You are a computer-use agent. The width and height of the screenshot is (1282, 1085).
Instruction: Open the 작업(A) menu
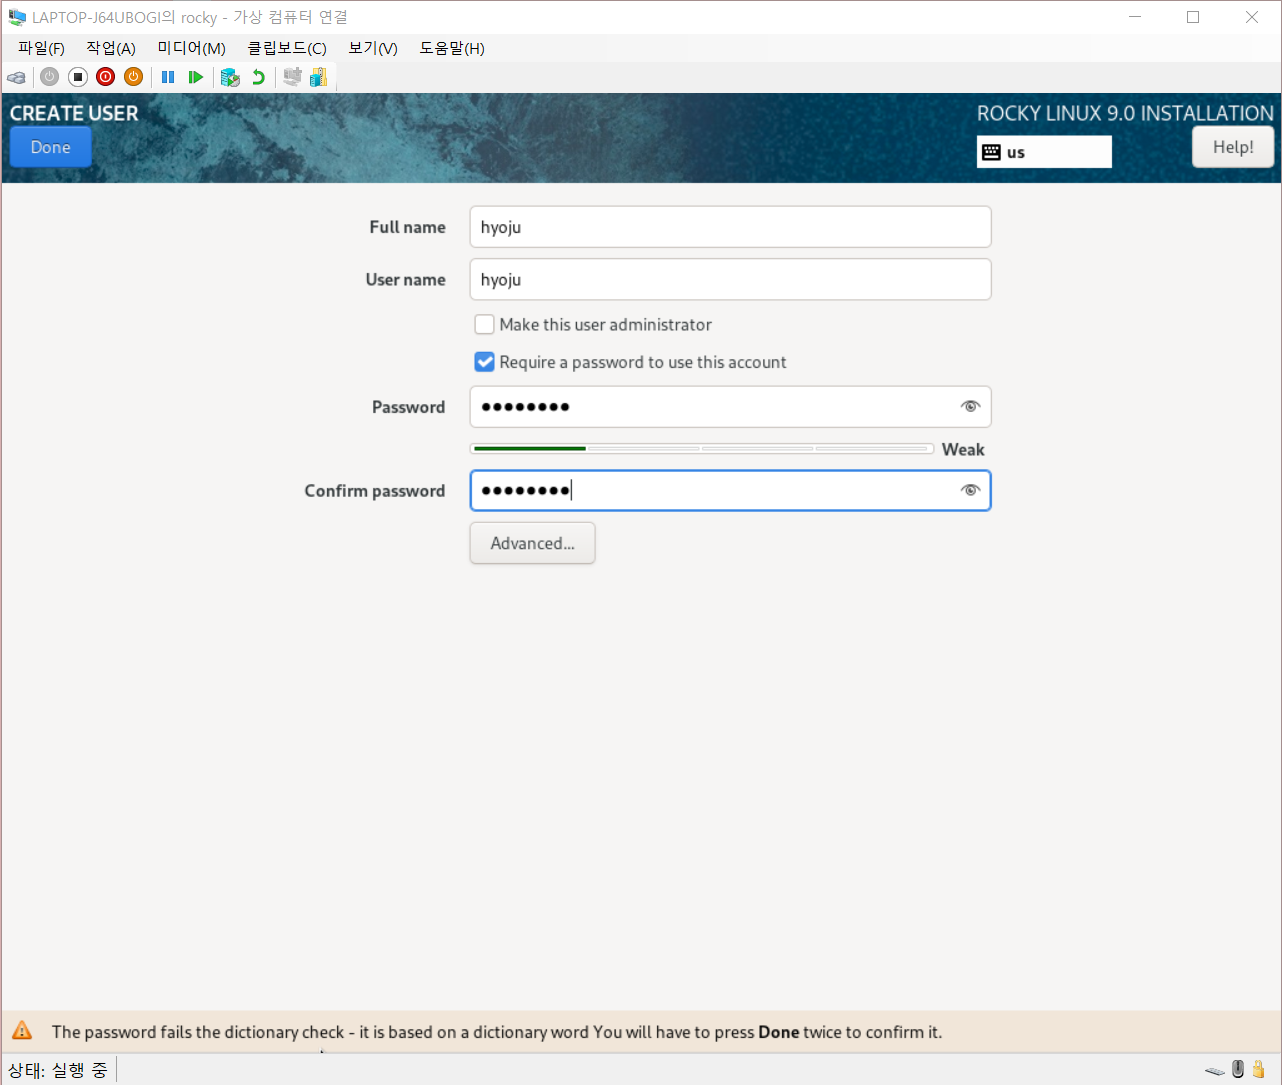click(111, 48)
